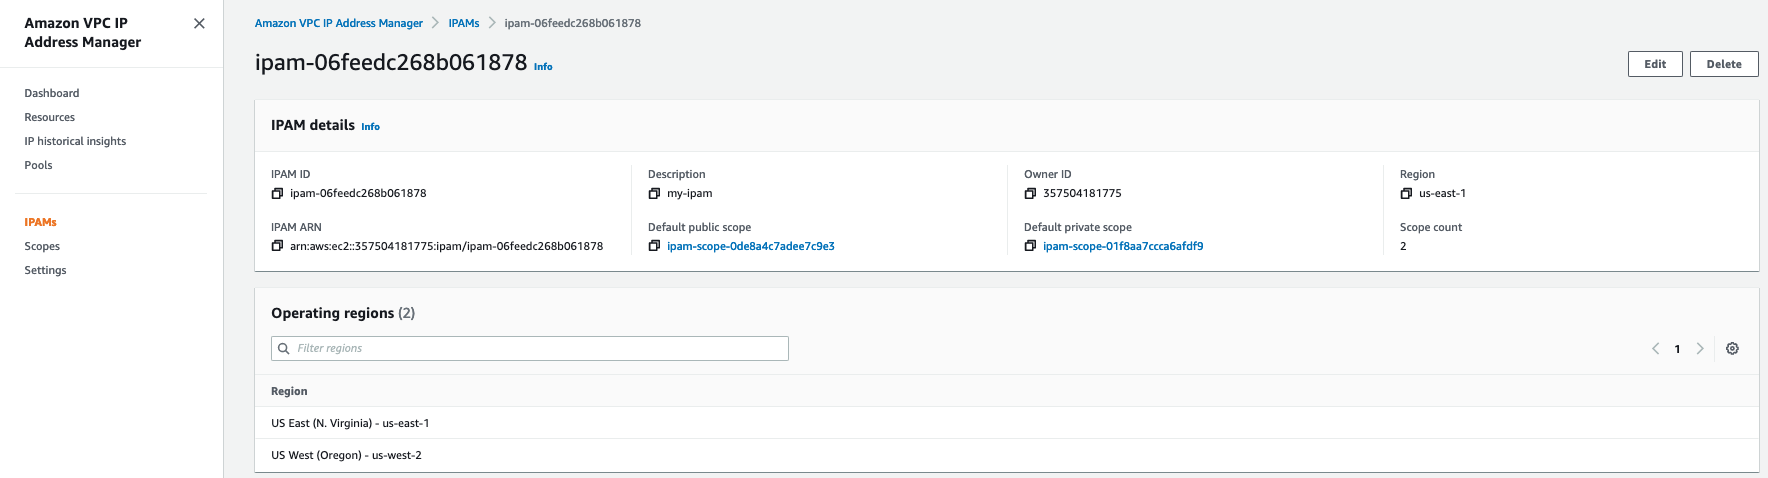Select page 1 in regions pagination
Screen dimensions: 1768x478
pos(1677,349)
